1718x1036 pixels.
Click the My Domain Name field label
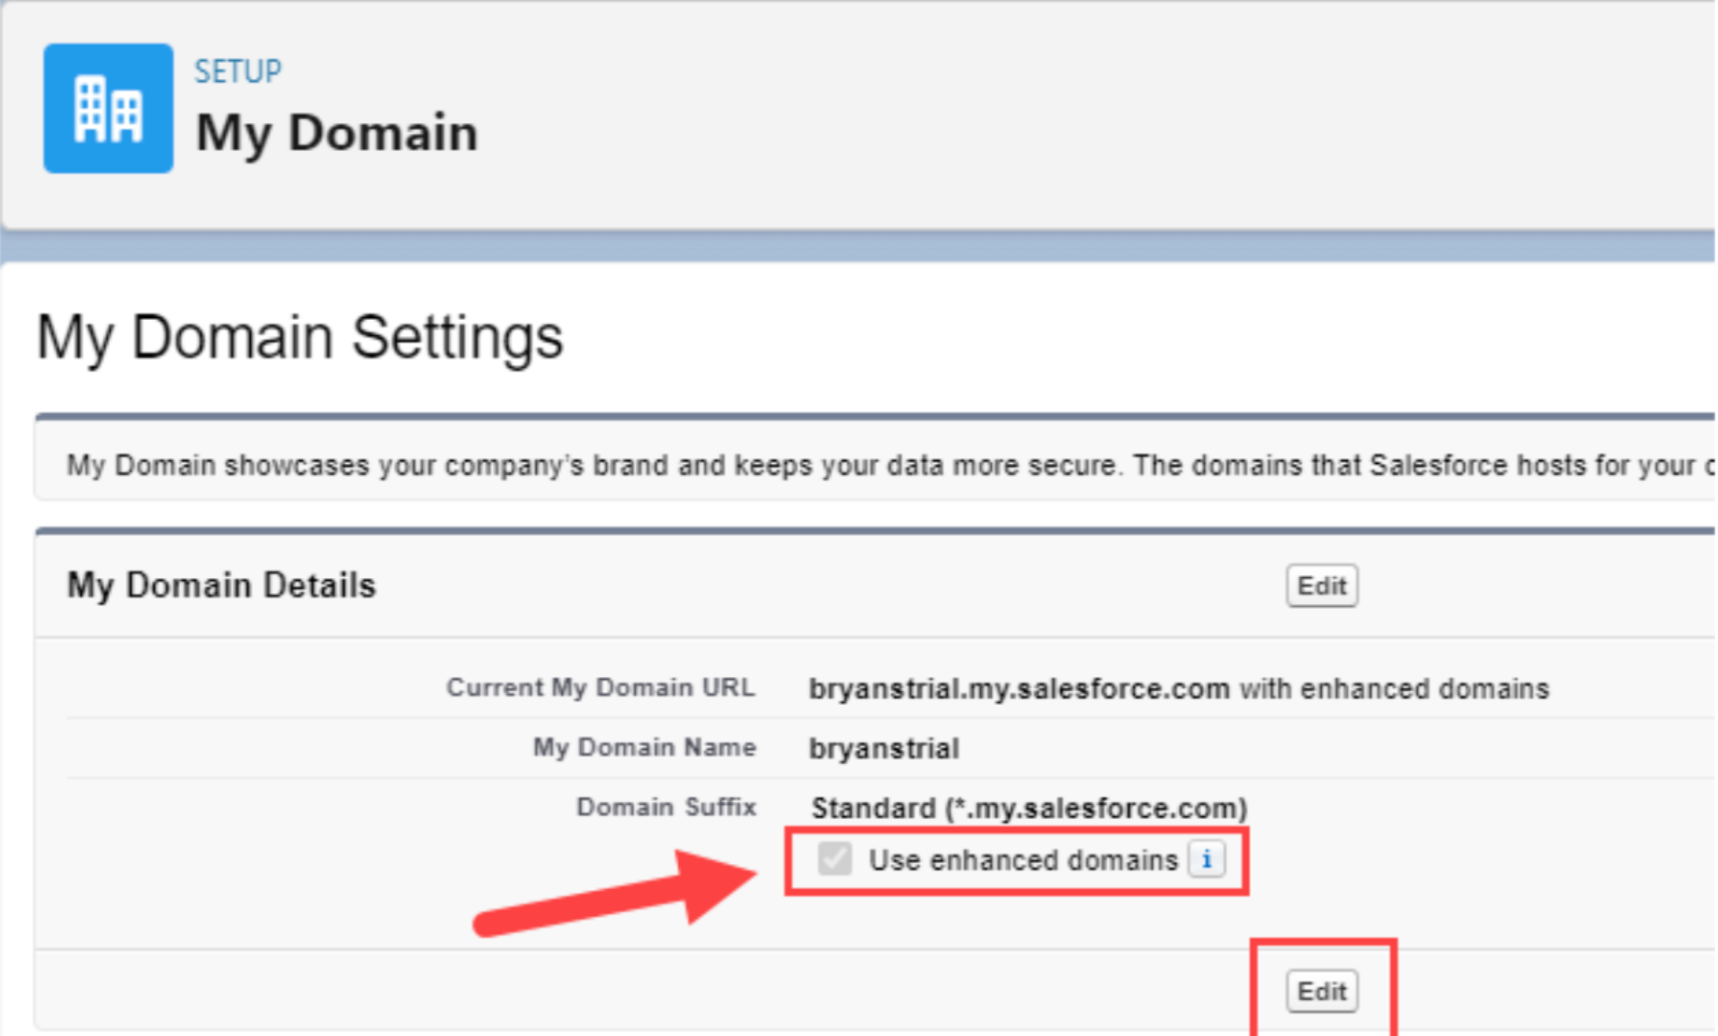pos(644,748)
